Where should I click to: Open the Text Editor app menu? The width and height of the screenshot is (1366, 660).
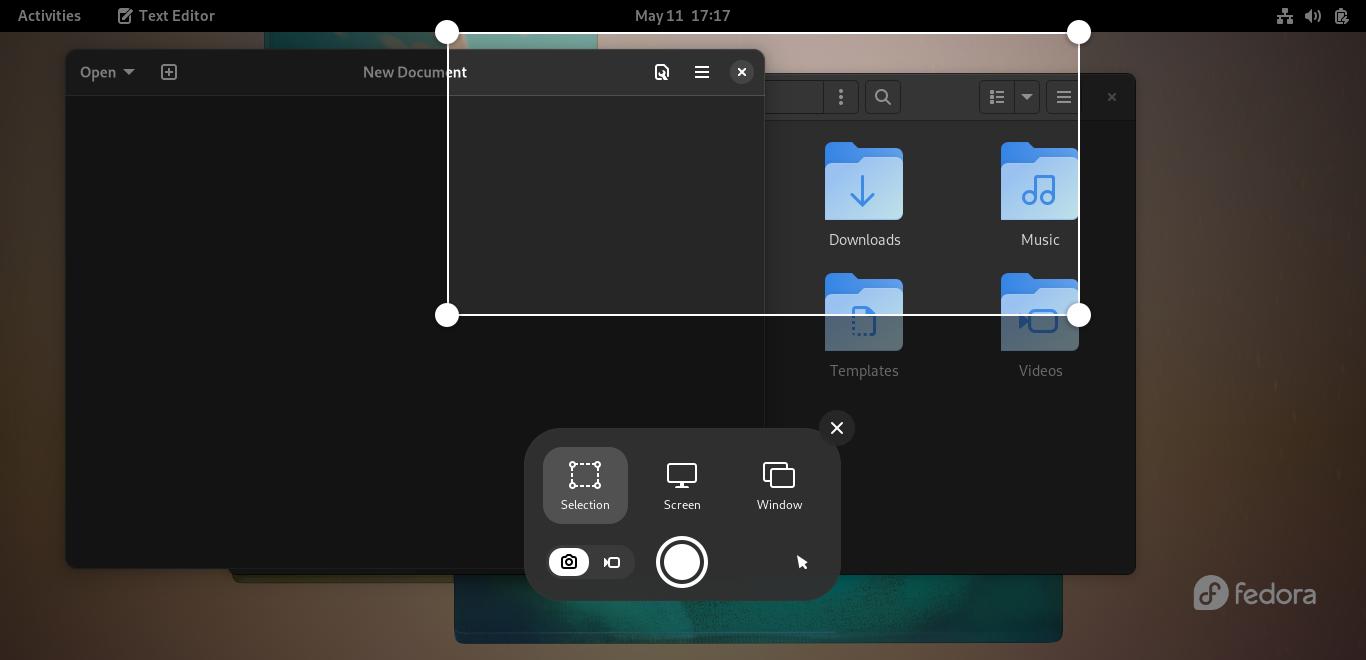point(166,16)
